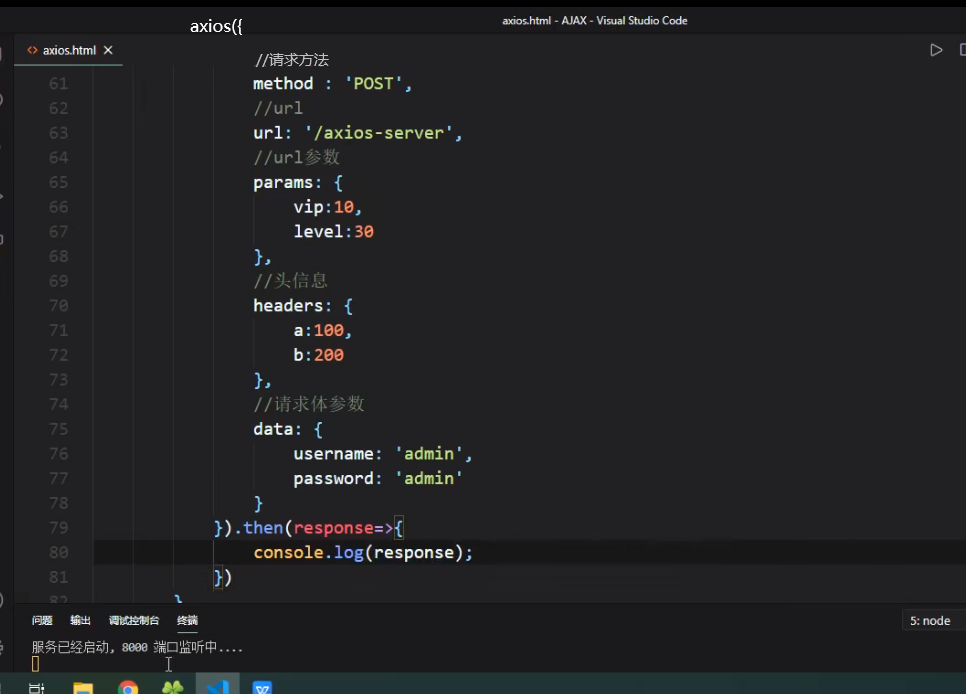Image resolution: width=966 pixels, height=694 pixels.
Task: Click the 'level:30' line
Action: pos(333,232)
